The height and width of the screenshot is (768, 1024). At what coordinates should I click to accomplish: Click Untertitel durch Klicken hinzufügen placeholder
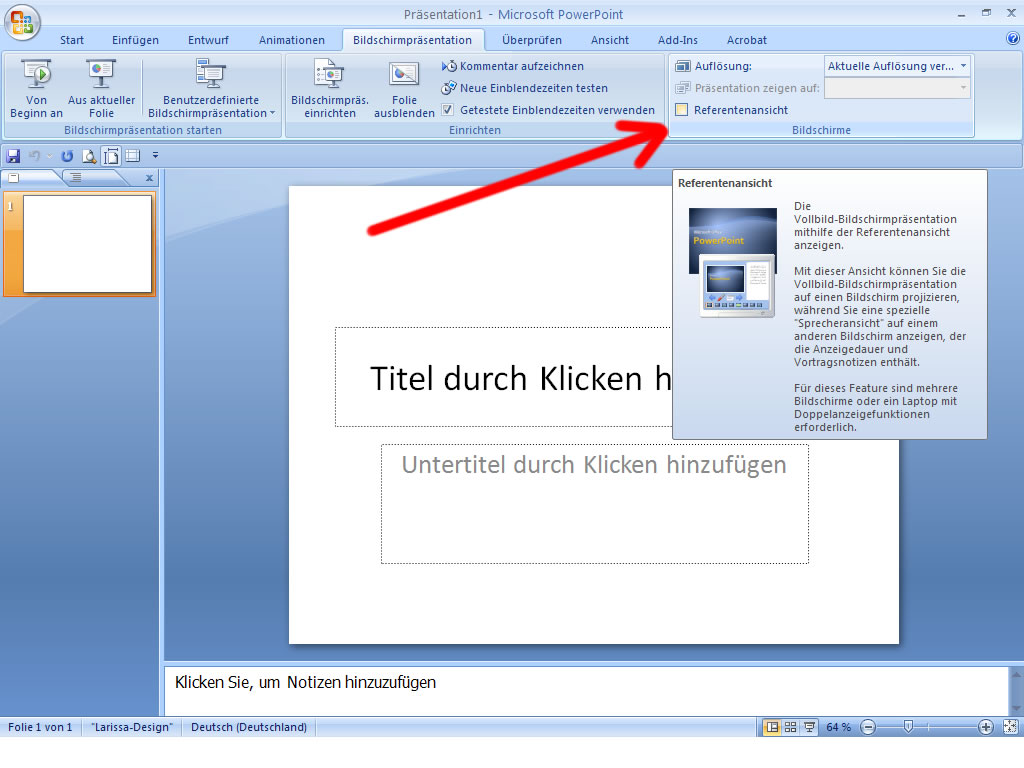pos(594,504)
